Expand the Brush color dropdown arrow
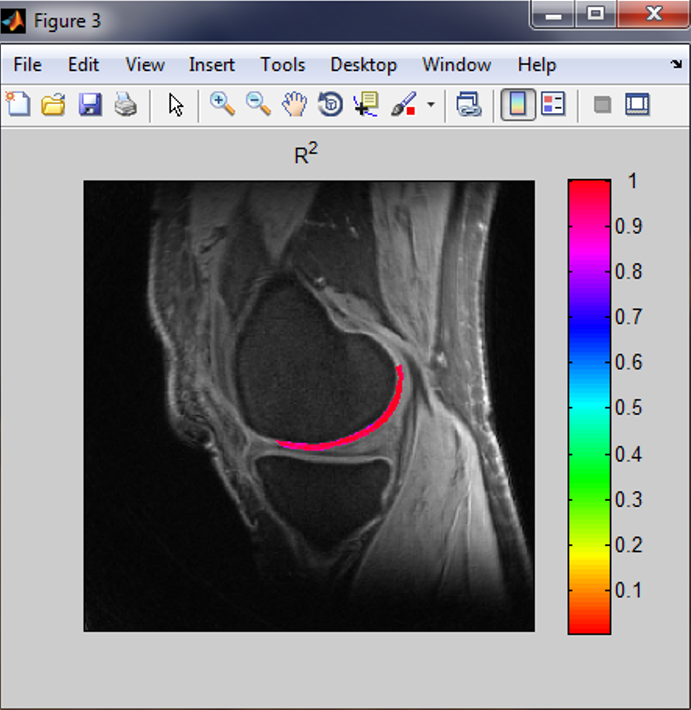691x710 pixels. point(431,105)
